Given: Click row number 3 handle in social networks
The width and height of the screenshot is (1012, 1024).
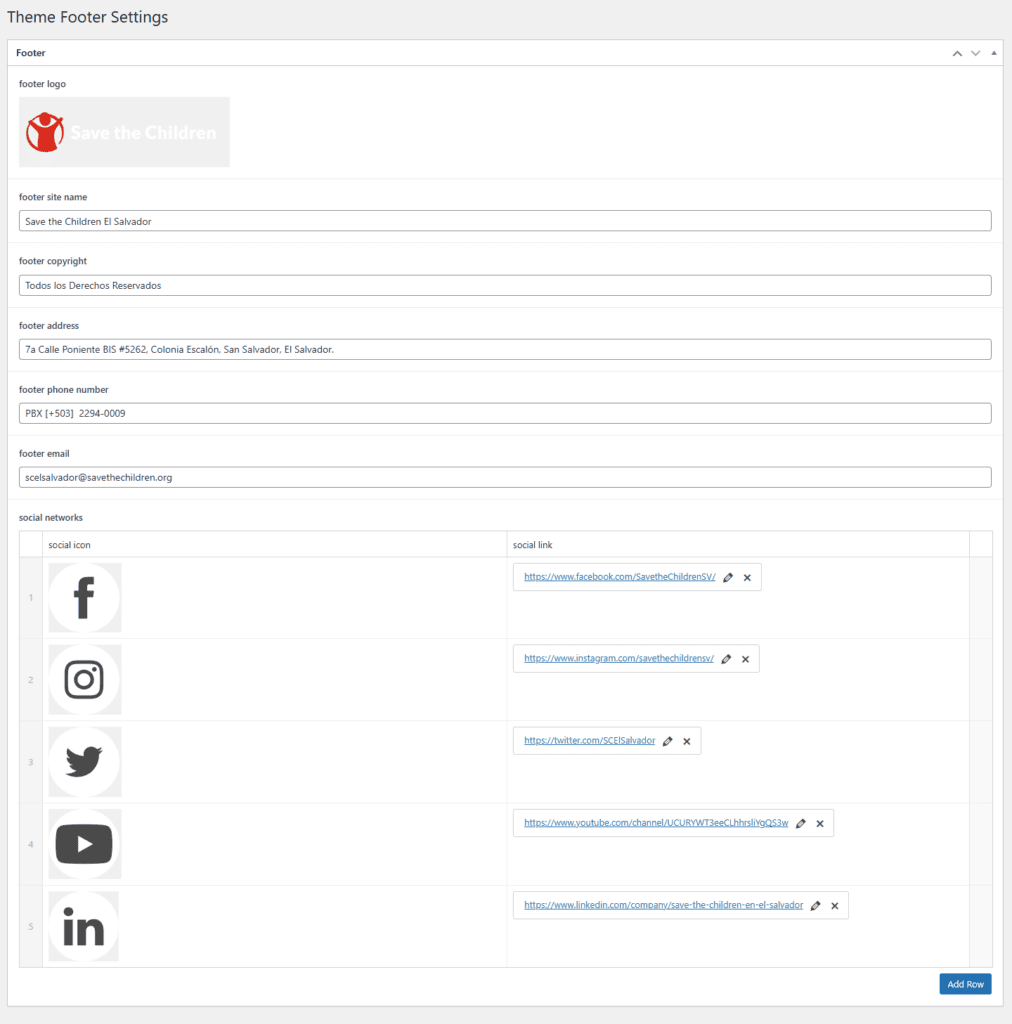Looking at the screenshot, I should coord(31,762).
